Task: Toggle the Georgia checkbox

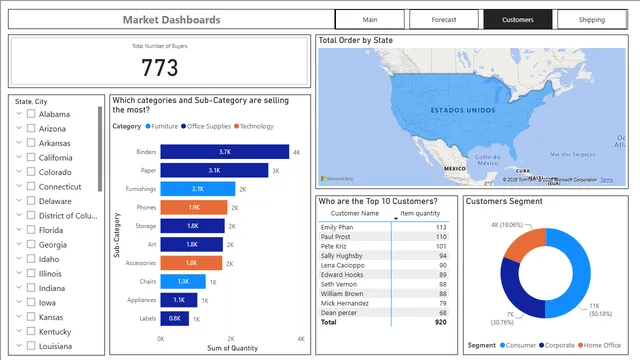Action: click(x=31, y=244)
